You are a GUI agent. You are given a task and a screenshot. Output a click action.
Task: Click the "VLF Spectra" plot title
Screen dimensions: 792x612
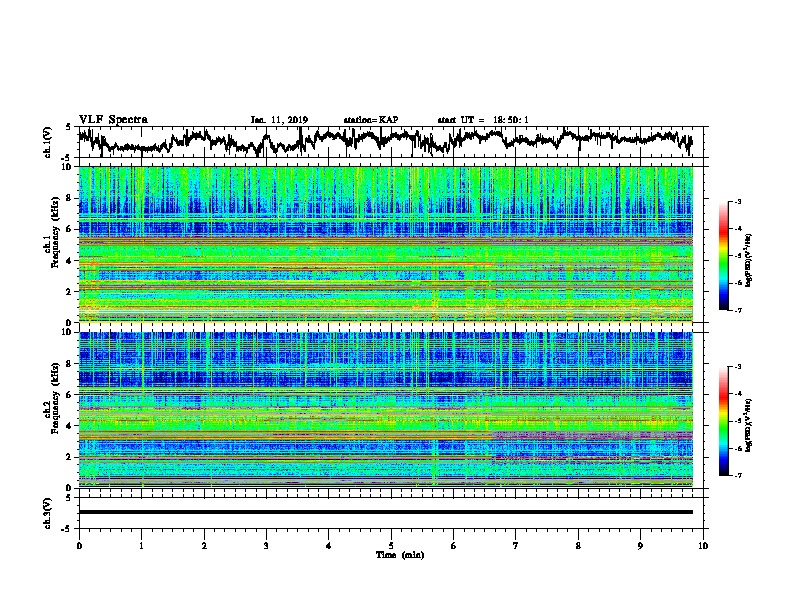click(x=113, y=120)
